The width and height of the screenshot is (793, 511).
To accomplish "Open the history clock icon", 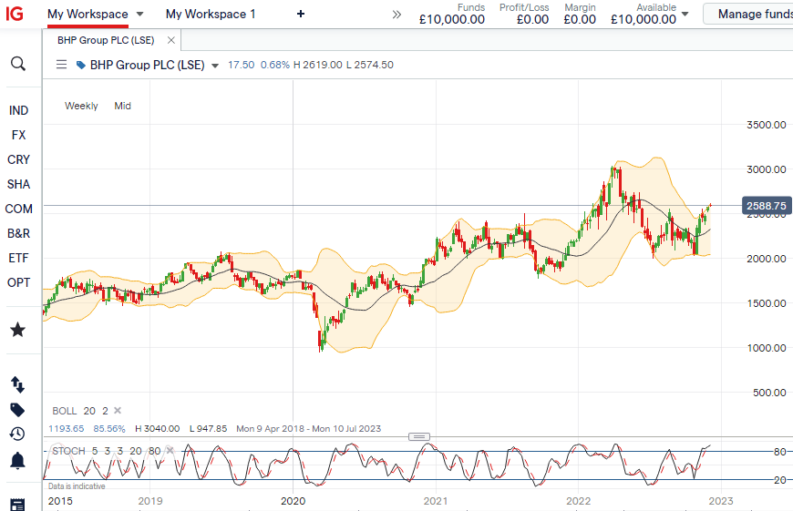I will (x=18, y=434).
